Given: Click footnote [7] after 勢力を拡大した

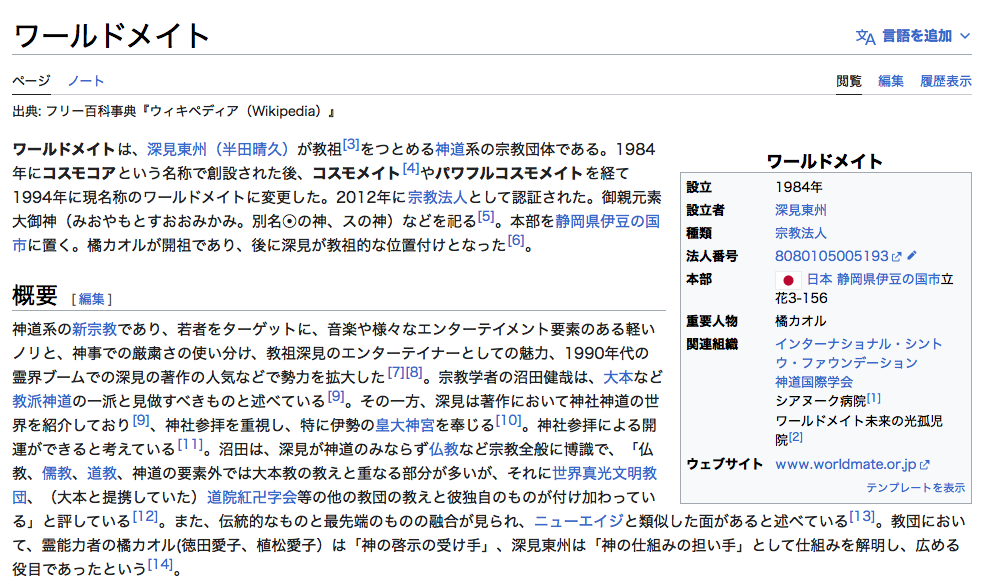Looking at the screenshot, I should pyautogui.click(x=396, y=373).
